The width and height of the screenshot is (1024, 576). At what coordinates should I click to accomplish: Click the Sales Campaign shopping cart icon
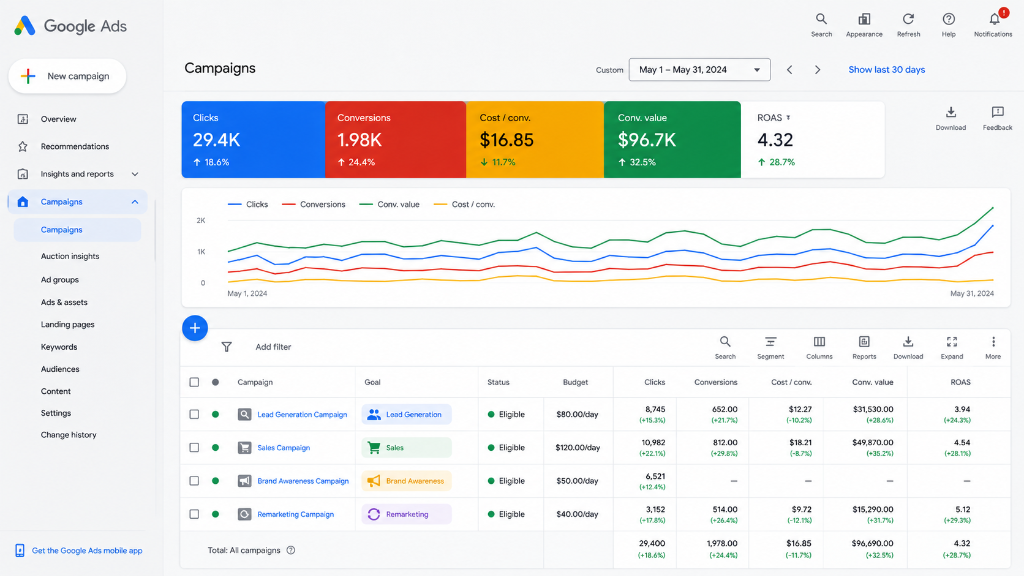coord(244,447)
